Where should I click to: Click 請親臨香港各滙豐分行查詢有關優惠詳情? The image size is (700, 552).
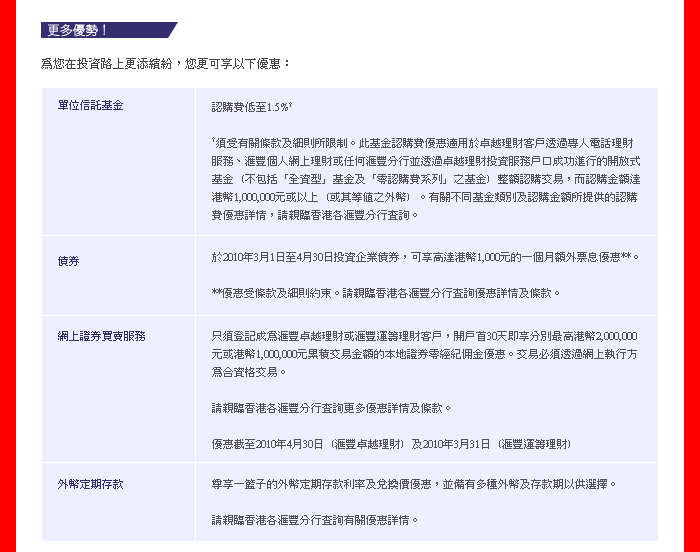(314, 520)
